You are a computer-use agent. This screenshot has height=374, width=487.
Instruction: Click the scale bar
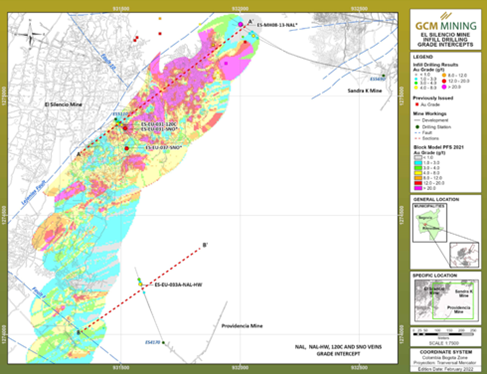pos(444,334)
